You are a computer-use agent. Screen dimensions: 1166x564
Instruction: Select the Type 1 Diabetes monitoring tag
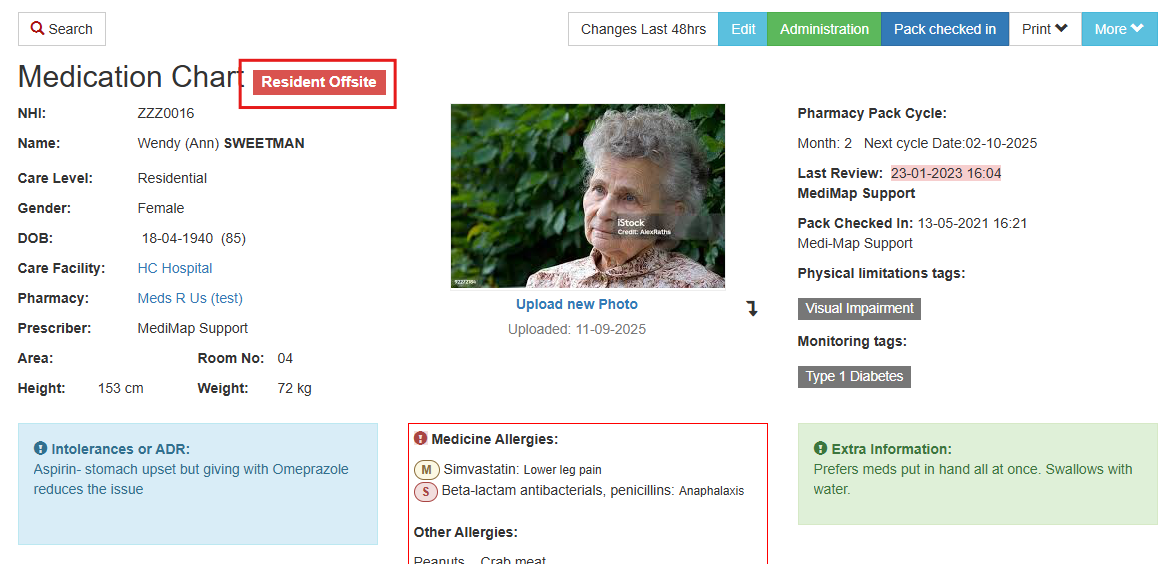point(854,377)
